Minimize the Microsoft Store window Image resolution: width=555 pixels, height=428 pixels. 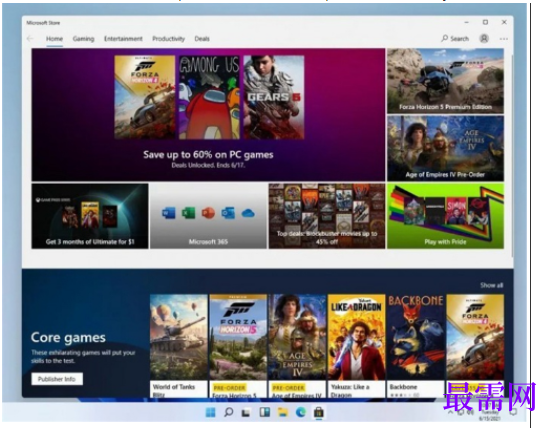(x=467, y=22)
